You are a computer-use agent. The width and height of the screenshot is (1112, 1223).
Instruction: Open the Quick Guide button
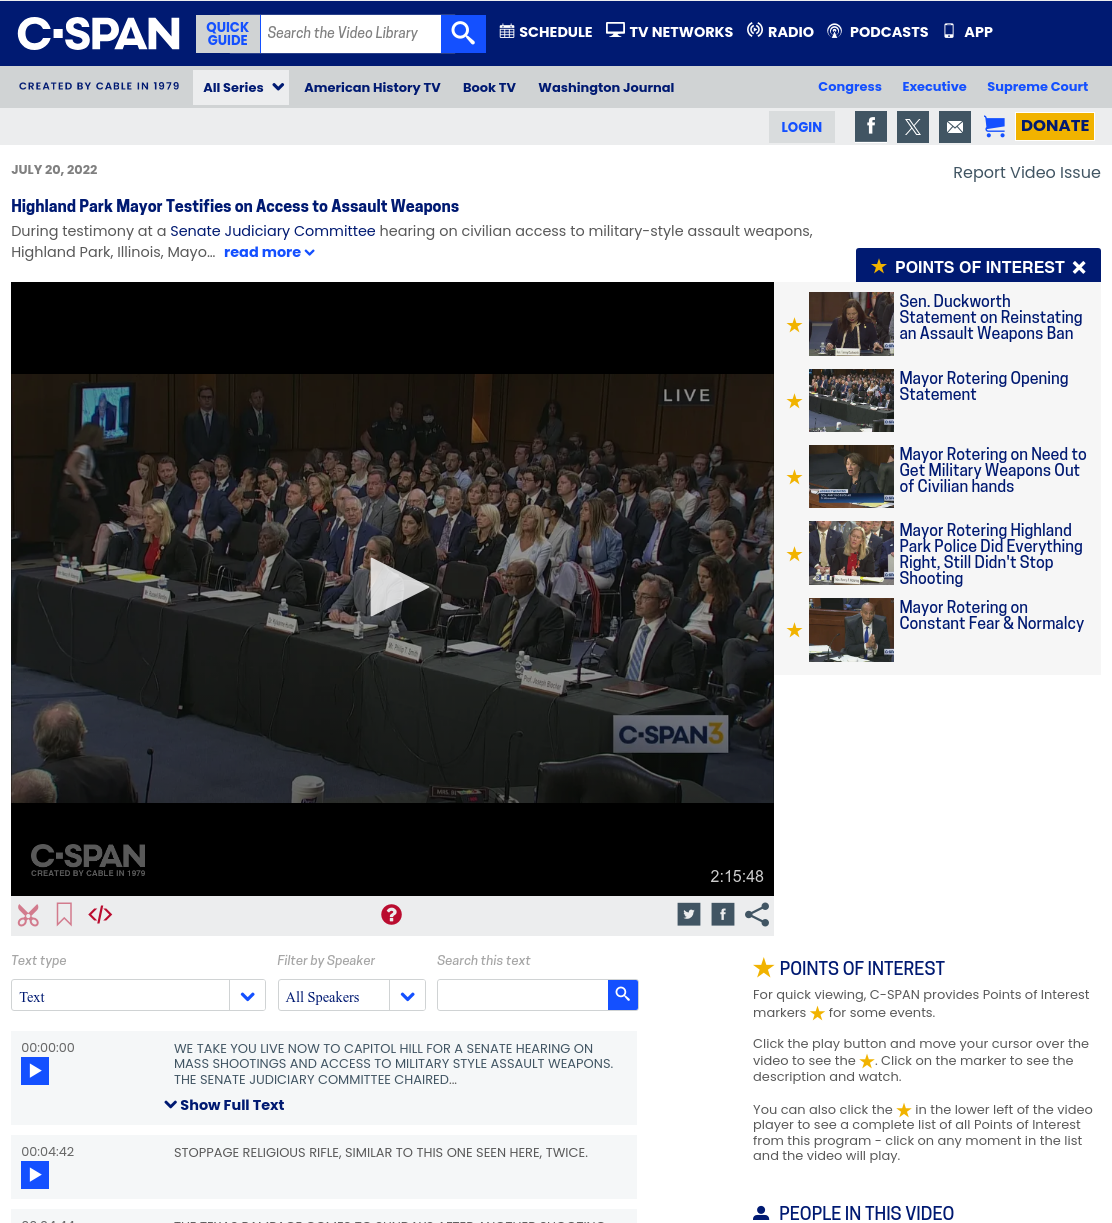[228, 34]
